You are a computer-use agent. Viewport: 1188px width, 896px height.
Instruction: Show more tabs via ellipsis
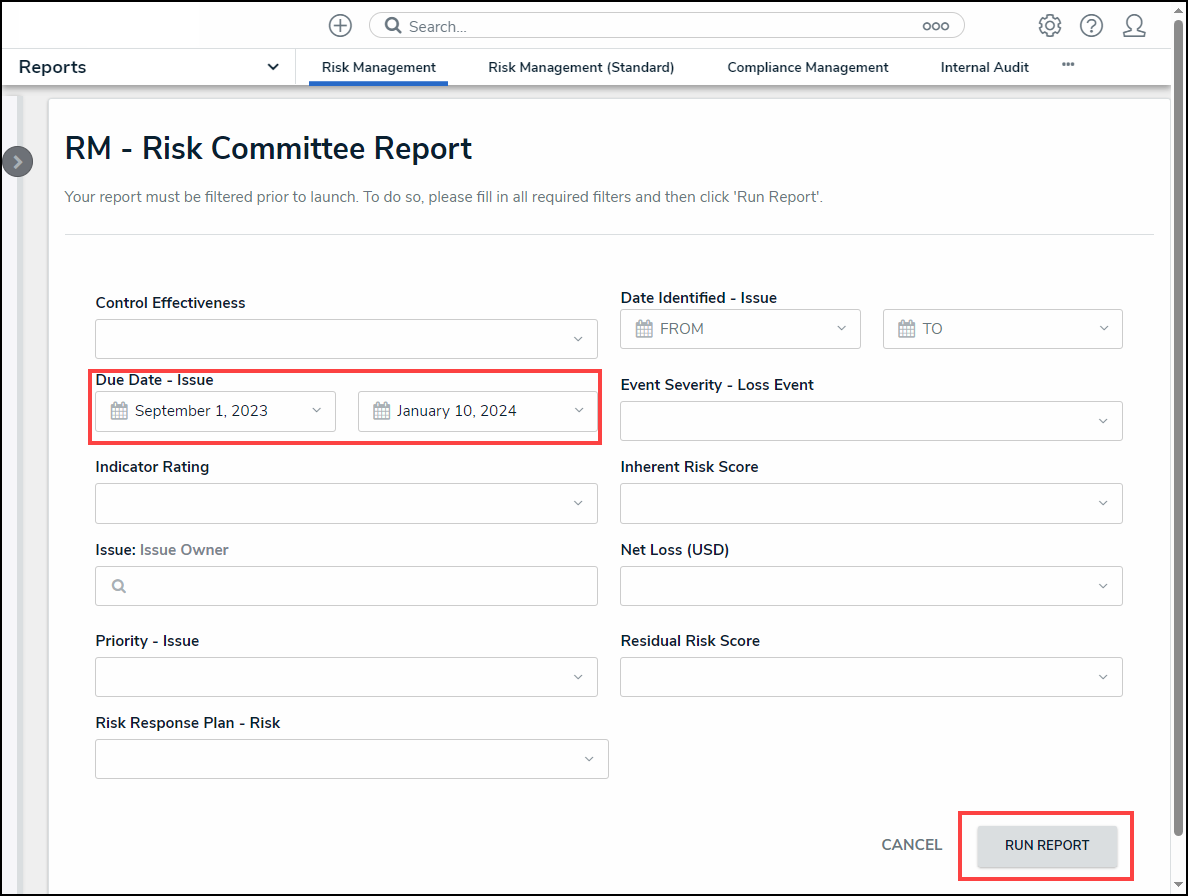click(x=1068, y=65)
